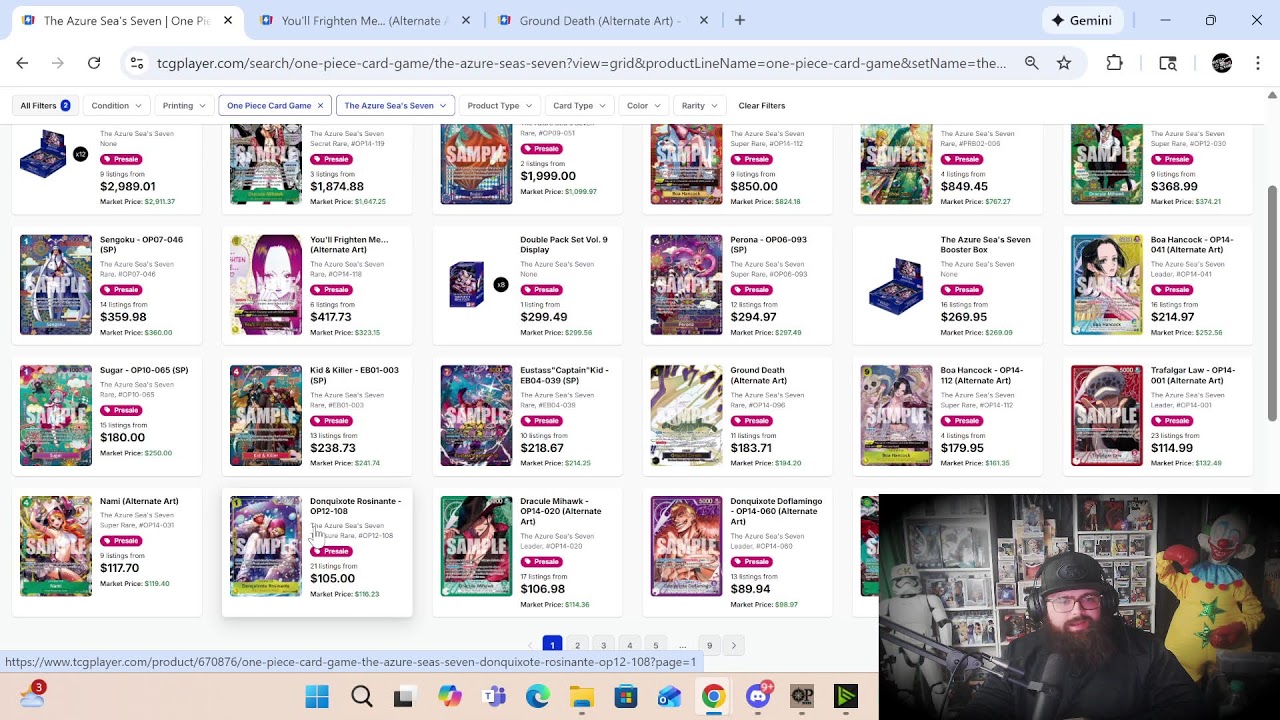Open the Boa Hancock OP14-041 card thumbnail
This screenshot has height=720, width=1280.
[1106, 285]
